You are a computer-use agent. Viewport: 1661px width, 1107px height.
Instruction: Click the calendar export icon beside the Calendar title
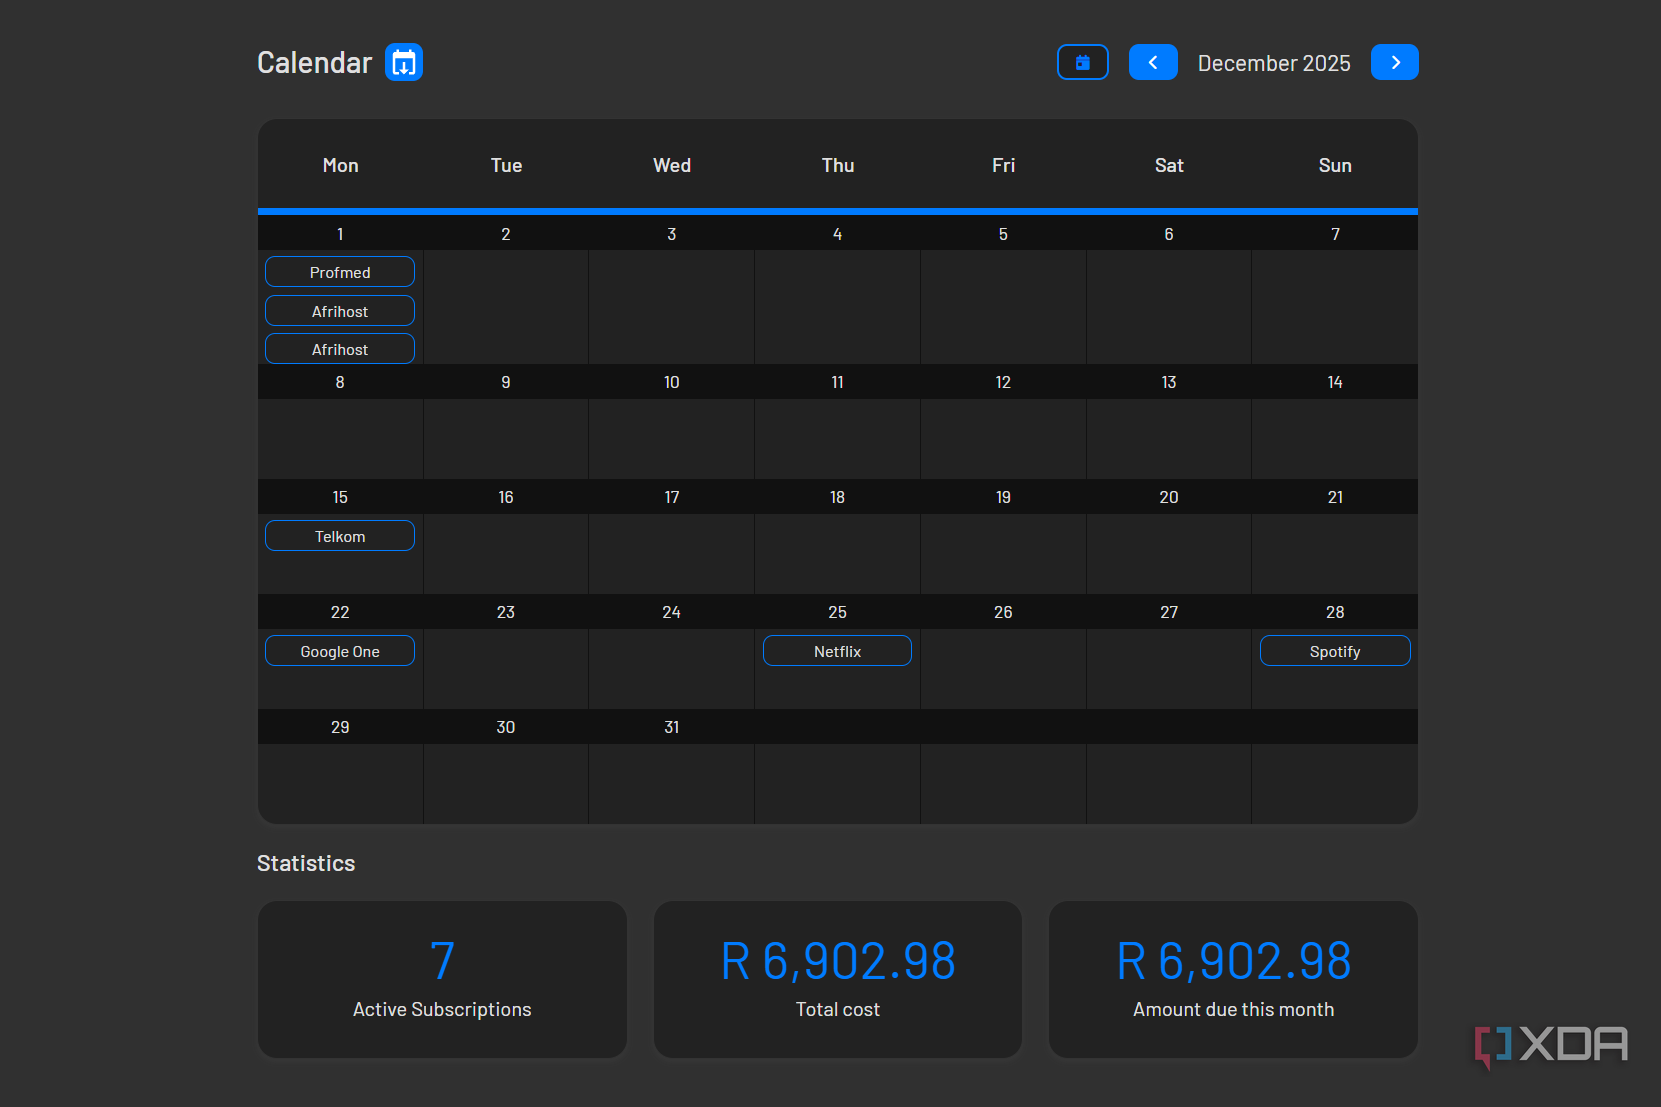click(404, 62)
